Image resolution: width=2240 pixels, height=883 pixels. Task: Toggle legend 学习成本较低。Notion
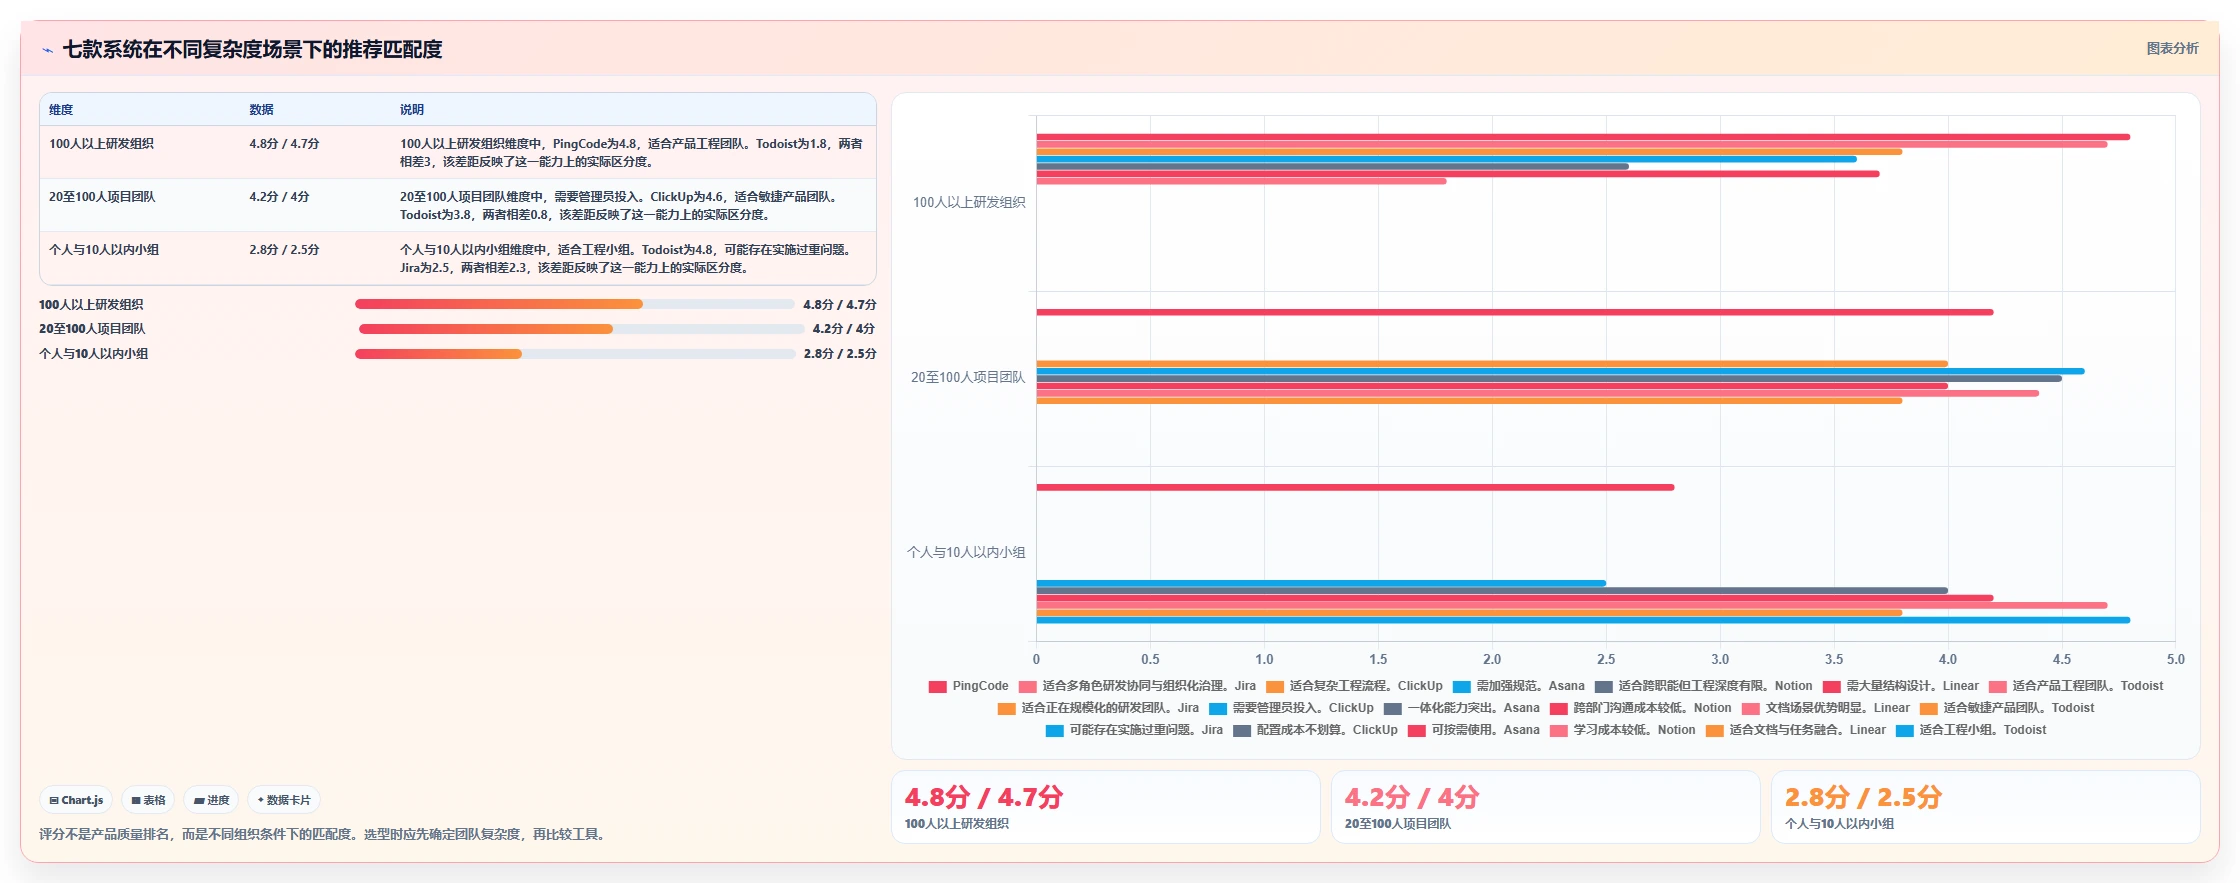click(1622, 730)
